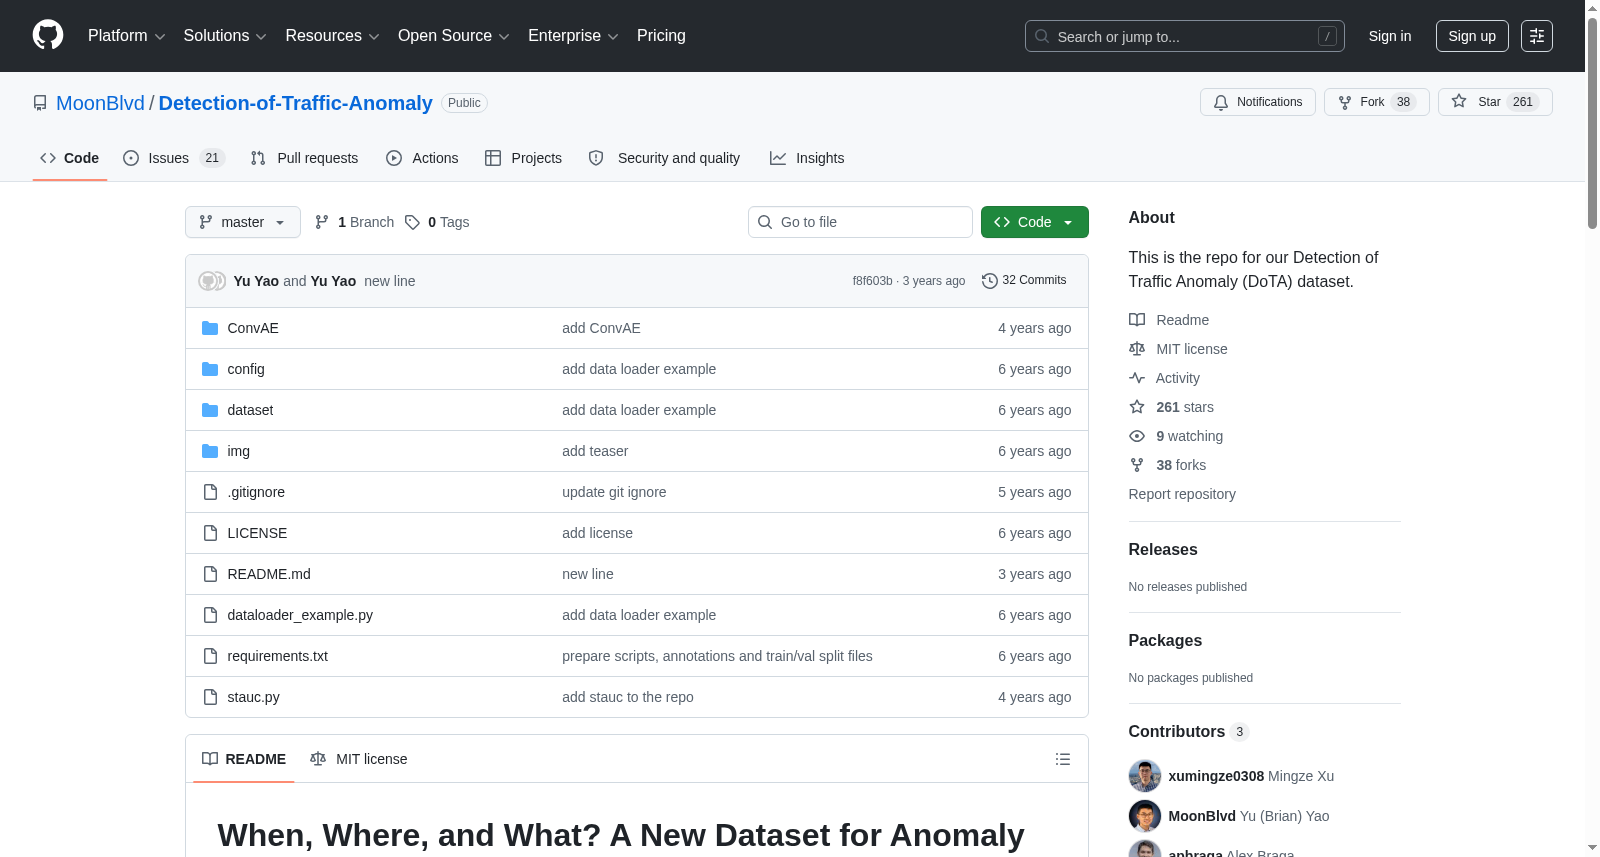Viewport: 1600px width, 857px height.
Task: Open the Detection-of-Traffic-Anomaly repository link
Action: 296,103
